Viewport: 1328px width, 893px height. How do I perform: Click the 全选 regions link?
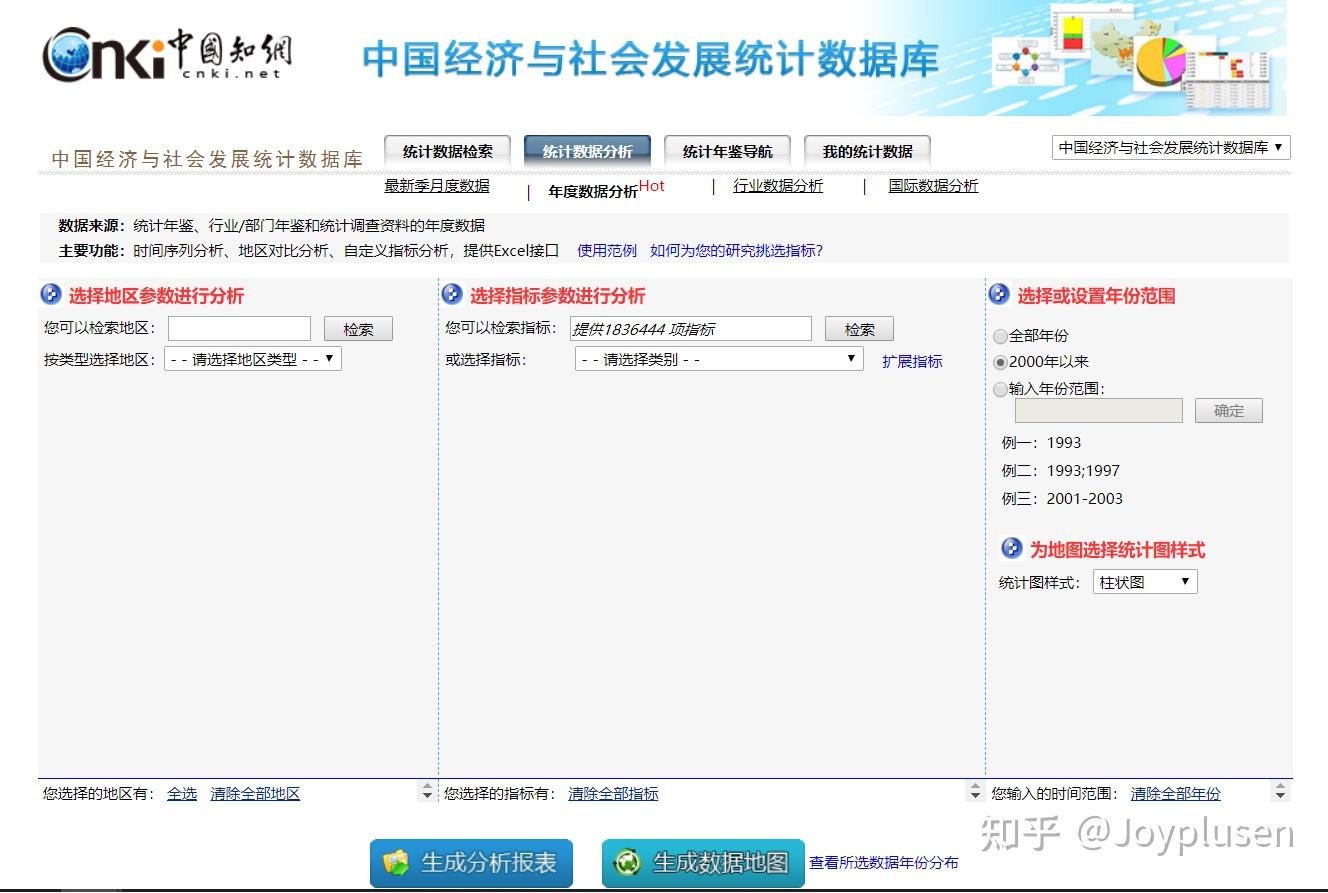tap(182, 794)
